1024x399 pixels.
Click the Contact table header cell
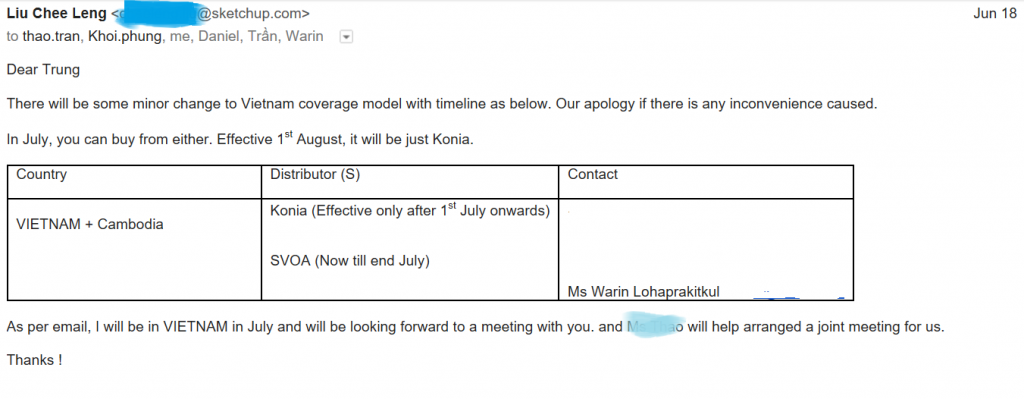706,182
